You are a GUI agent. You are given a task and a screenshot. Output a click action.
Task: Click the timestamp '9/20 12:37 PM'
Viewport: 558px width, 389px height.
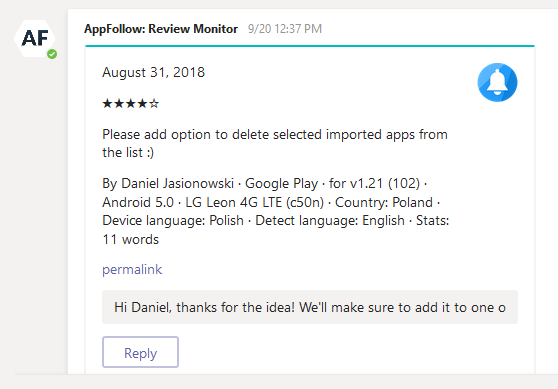click(x=285, y=29)
